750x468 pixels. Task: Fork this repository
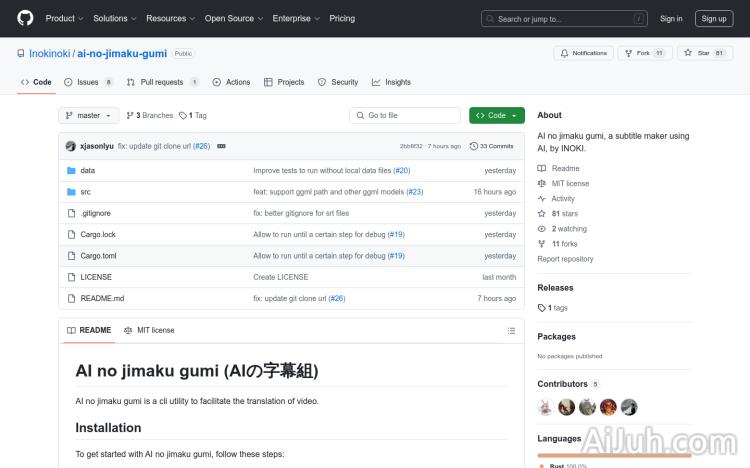[645, 53]
